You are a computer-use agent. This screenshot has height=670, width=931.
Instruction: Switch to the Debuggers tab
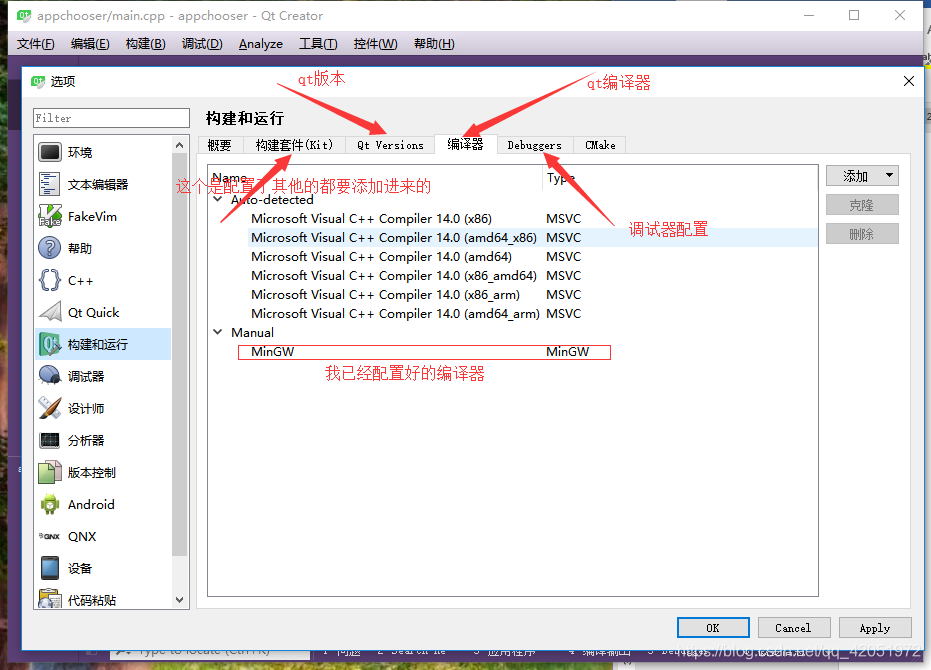(x=534, y=146)
